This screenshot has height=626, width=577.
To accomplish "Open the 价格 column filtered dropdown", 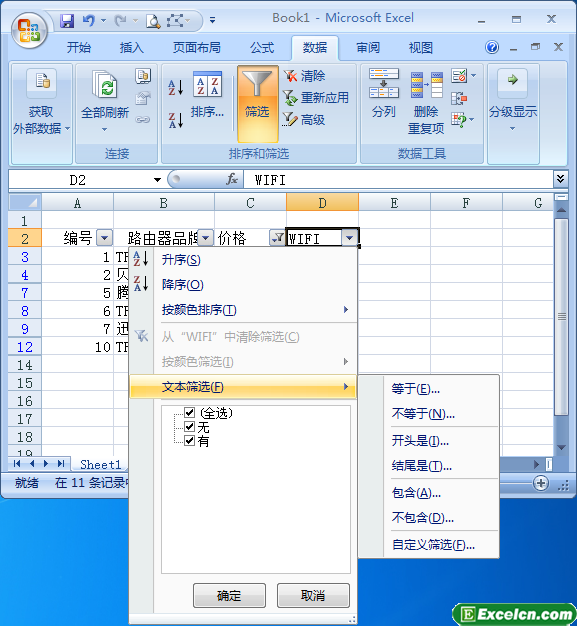I will (277, 238).
